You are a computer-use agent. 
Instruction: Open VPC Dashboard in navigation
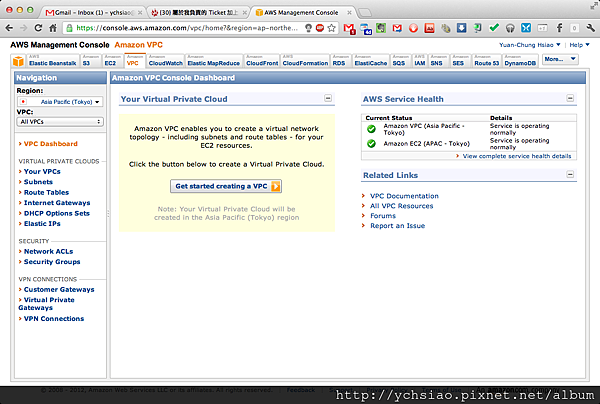(x=51, y=144)
